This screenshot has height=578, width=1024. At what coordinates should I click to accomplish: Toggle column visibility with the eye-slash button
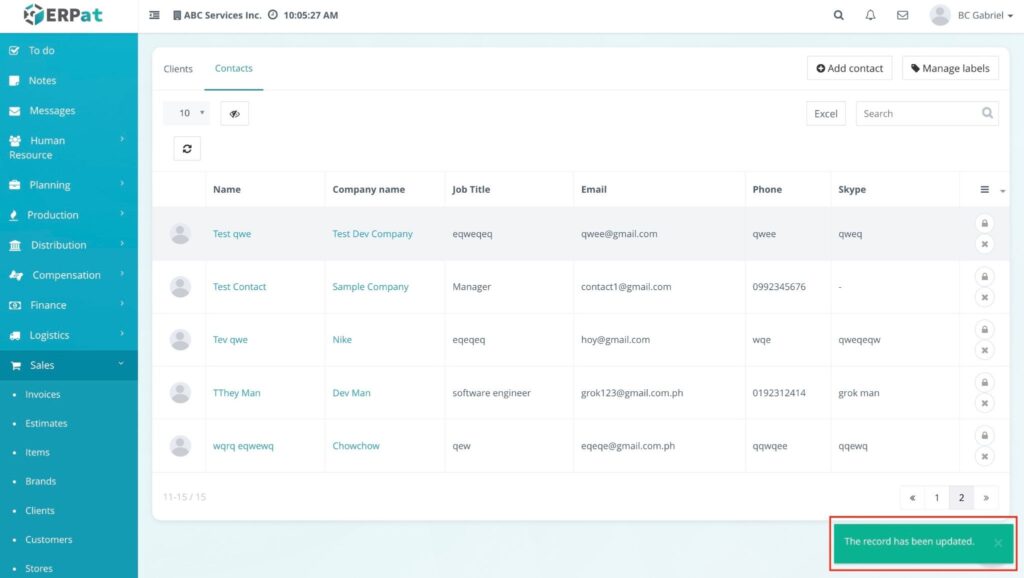234,114
